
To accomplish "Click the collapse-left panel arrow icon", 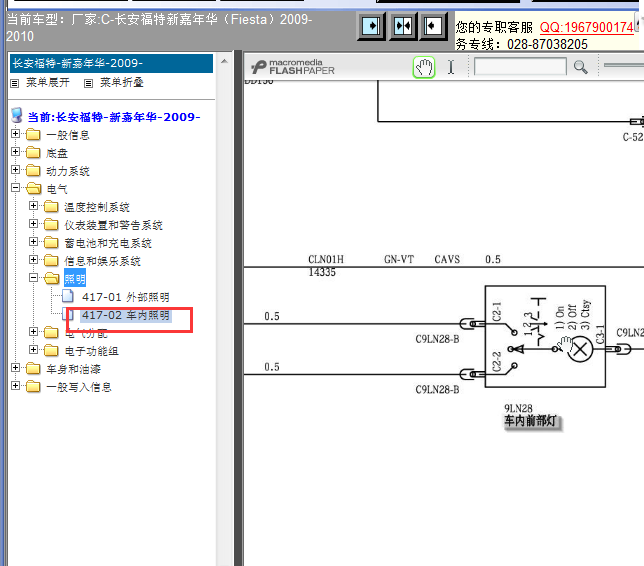I will tap(433, 26).
